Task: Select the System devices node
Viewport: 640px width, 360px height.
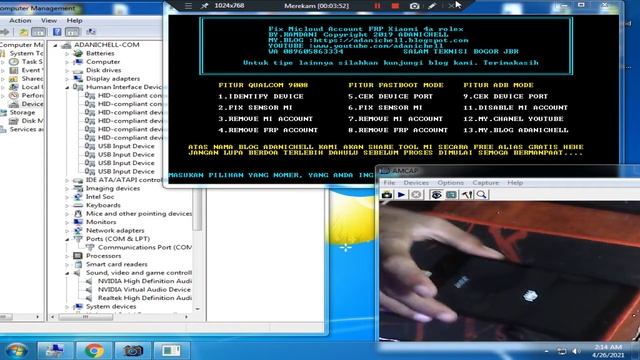Action: click(x=111, y=307)
